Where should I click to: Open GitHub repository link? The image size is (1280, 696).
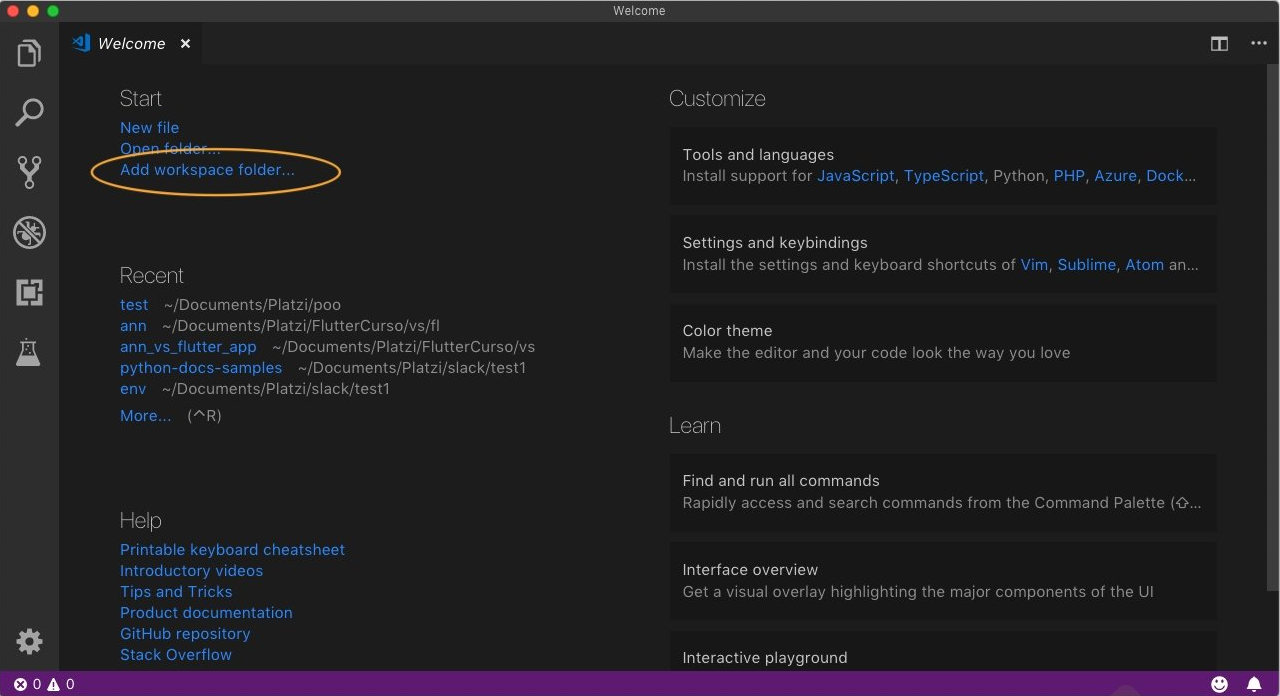pos(185,634)
